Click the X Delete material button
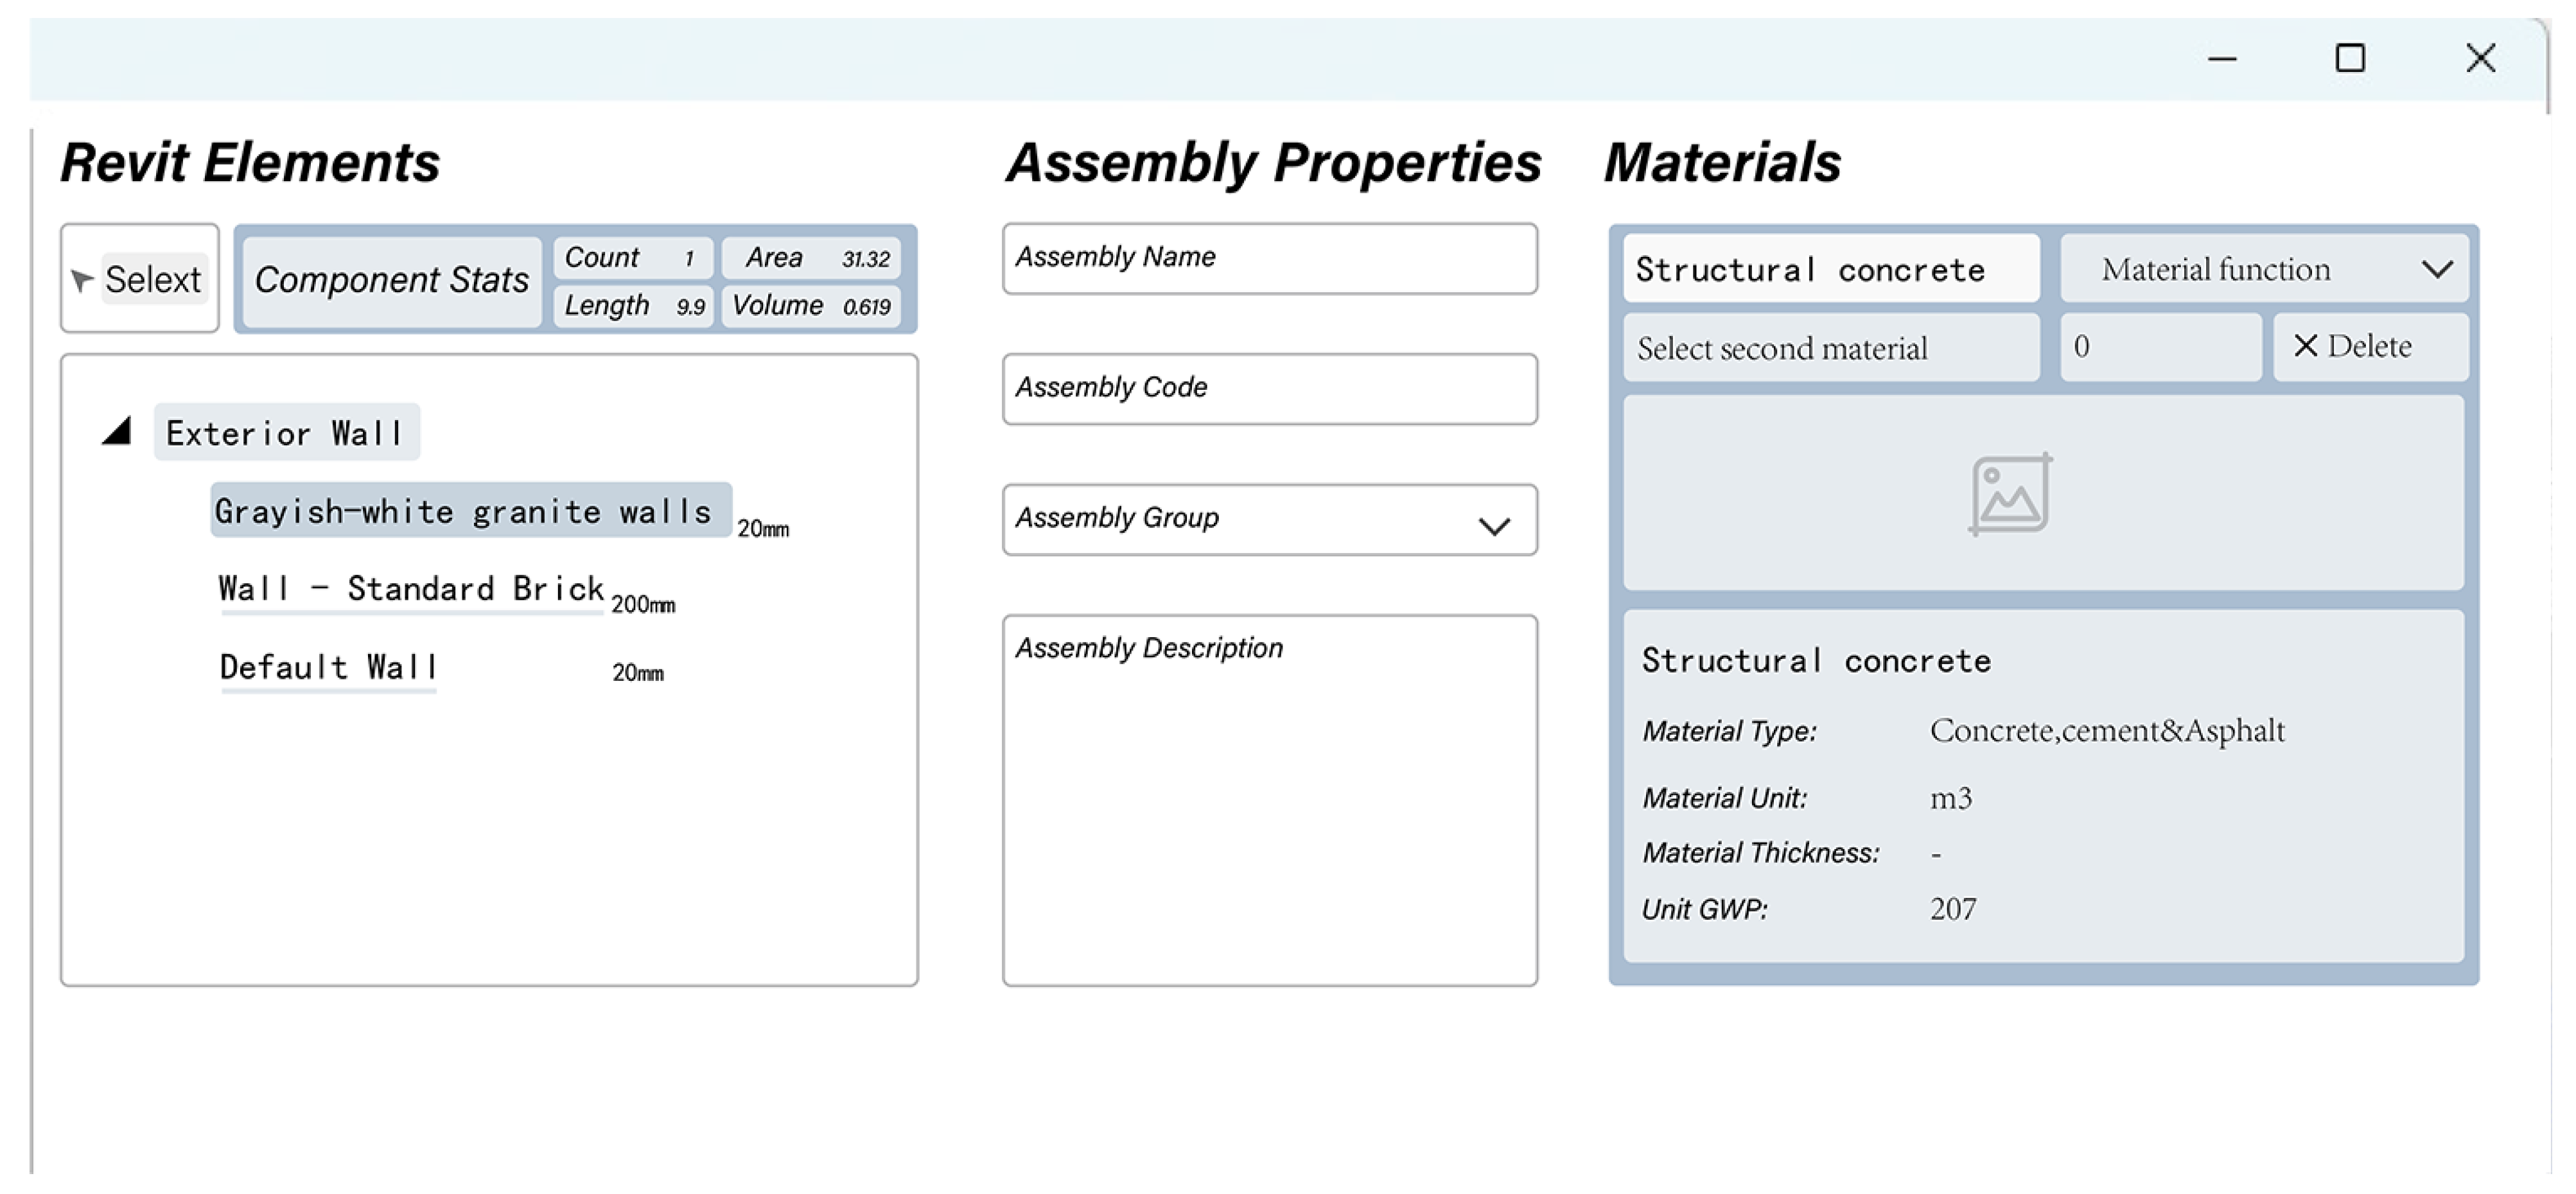Viewport: 2576px width, 1194px height. pos(2369,347)
